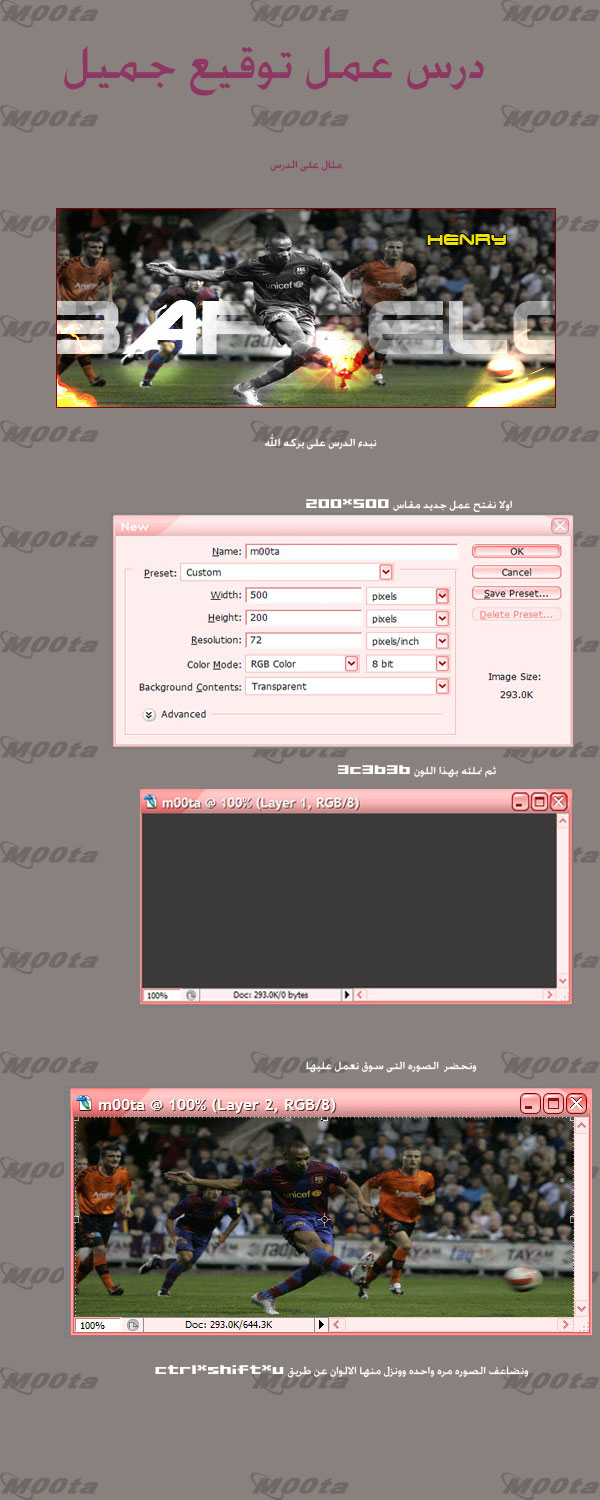Click the 100% zoom field in Layer 1 window

pos(163,996)
